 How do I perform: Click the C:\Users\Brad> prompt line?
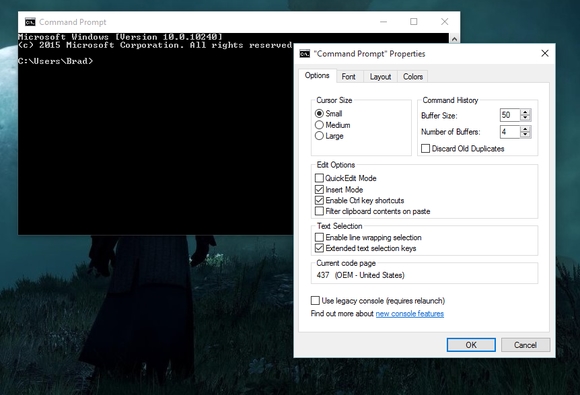point(55,61)
